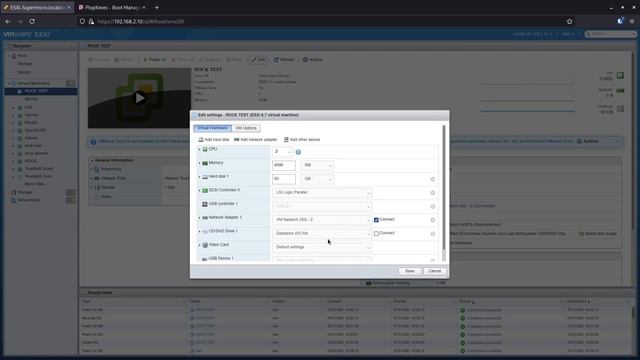Screen dimensions: 640x360
Task: Click the CPU hardware icon in dialog
Action: (205, 149)
